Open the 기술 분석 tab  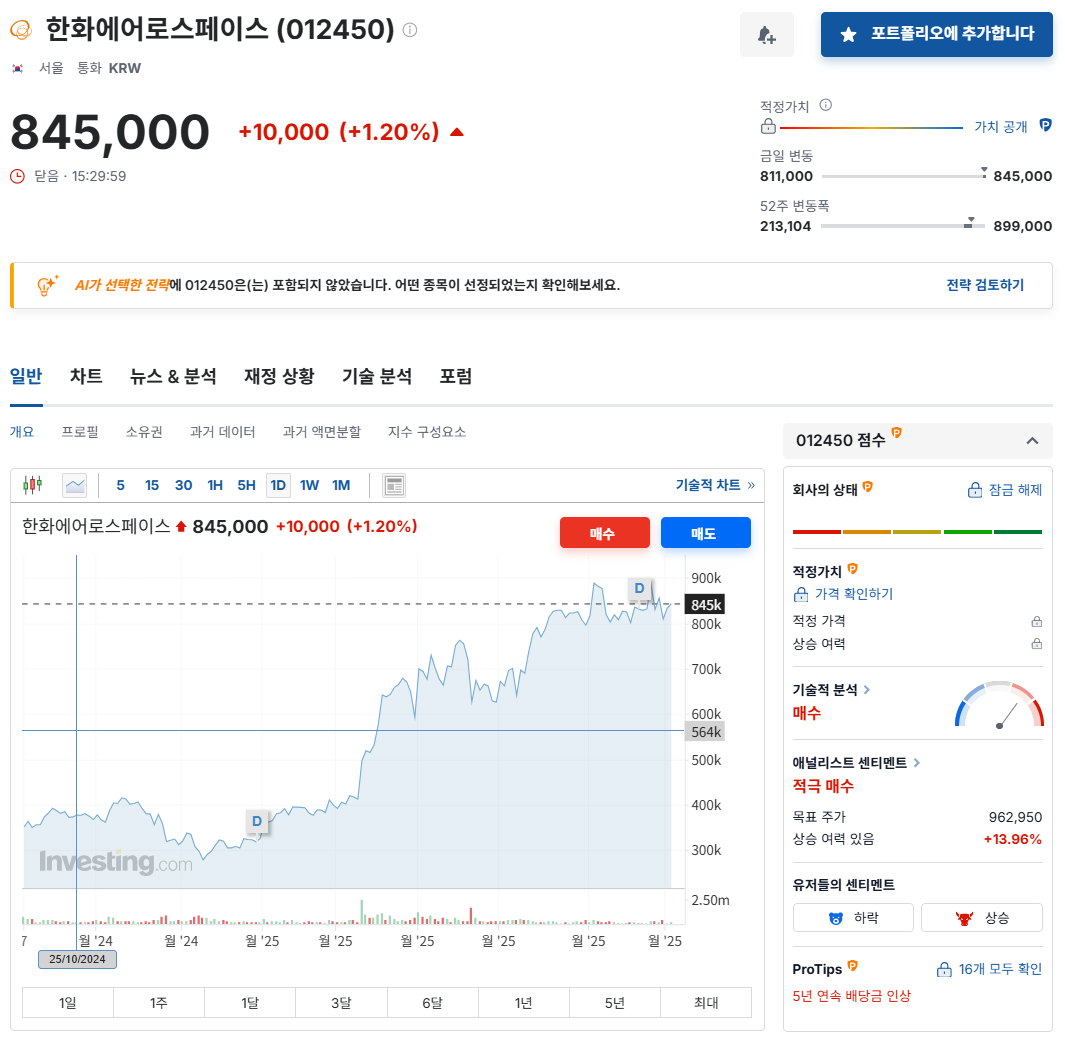377,376
